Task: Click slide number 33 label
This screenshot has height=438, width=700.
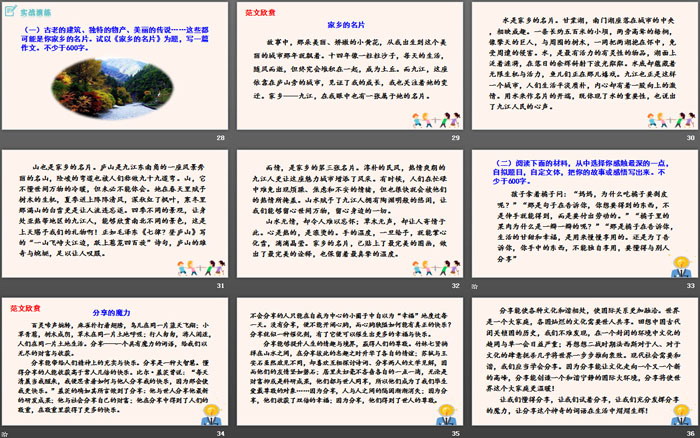Action: [x=691, y=285]
